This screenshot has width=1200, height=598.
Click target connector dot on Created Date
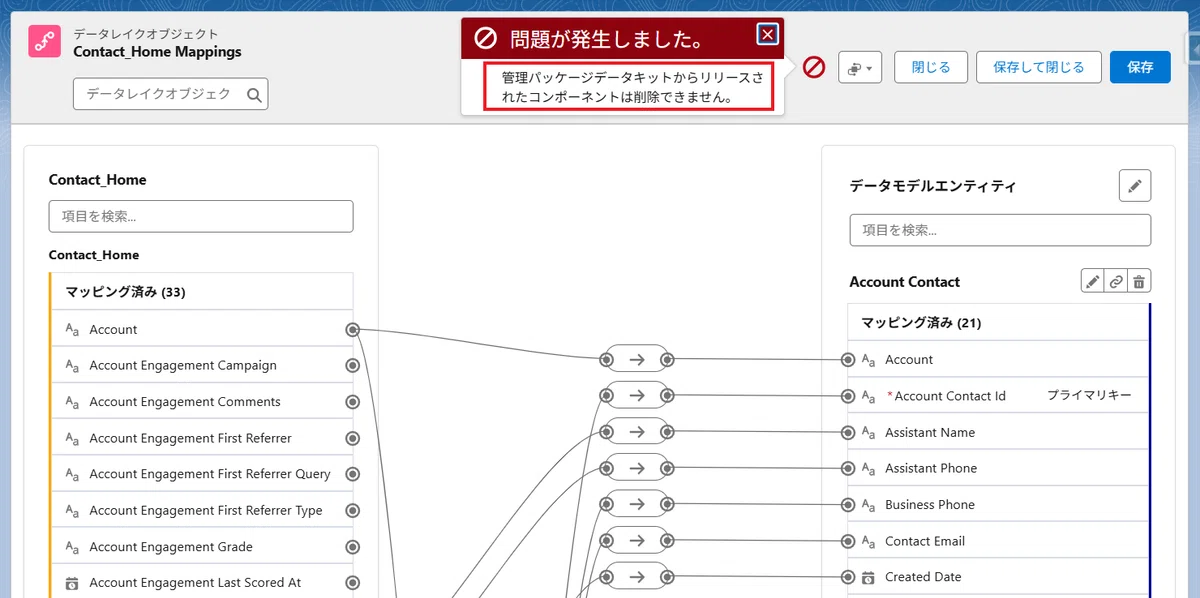848,577
